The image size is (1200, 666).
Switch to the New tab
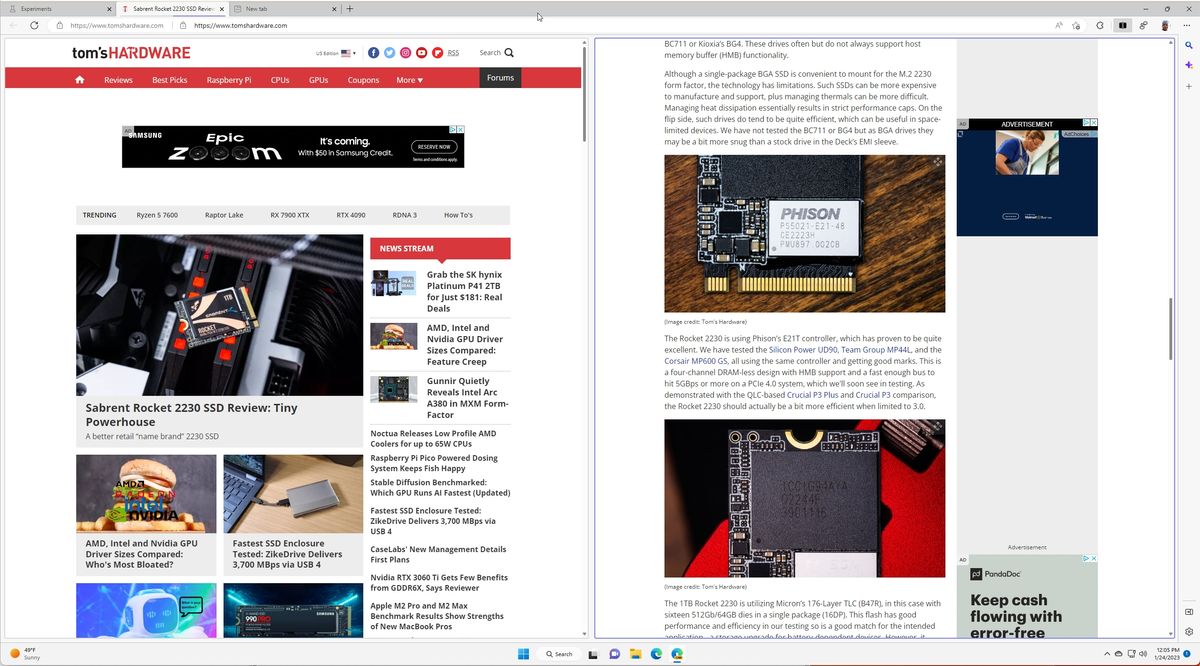258,8
